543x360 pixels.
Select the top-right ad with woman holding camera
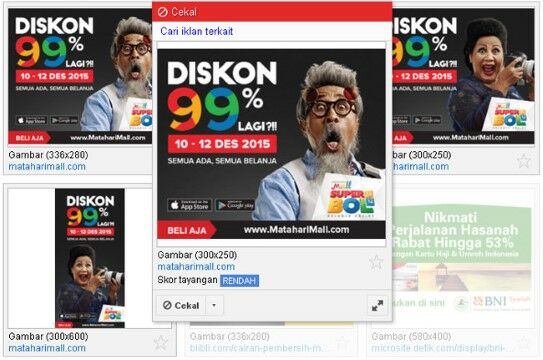click(x=463, y=76)
